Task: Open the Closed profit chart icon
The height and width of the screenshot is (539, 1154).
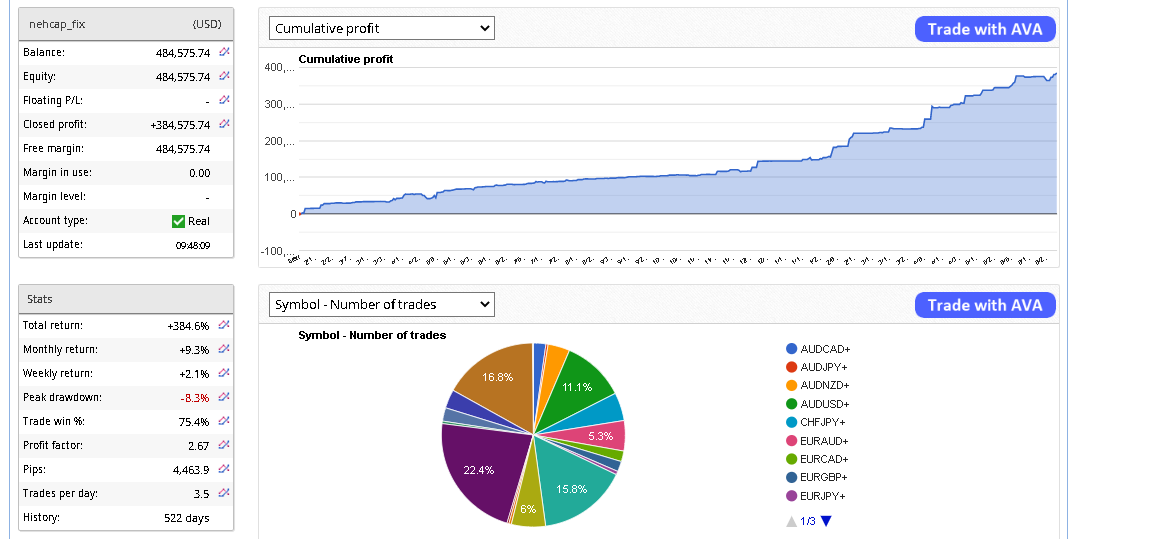Action: pos(224,124)
